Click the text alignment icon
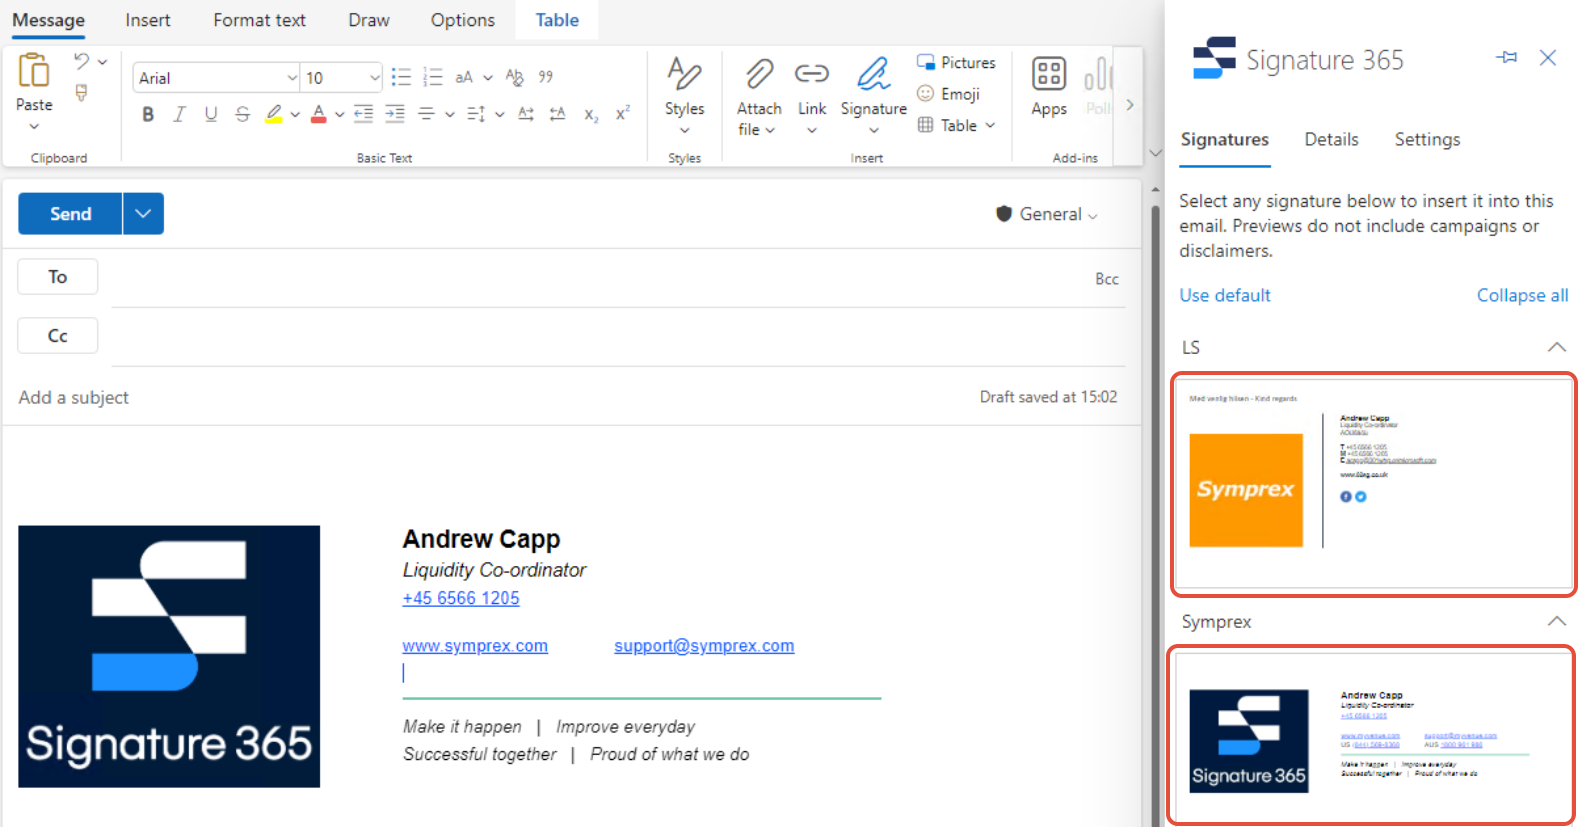 pyautogui.click(x=427, y=114)
